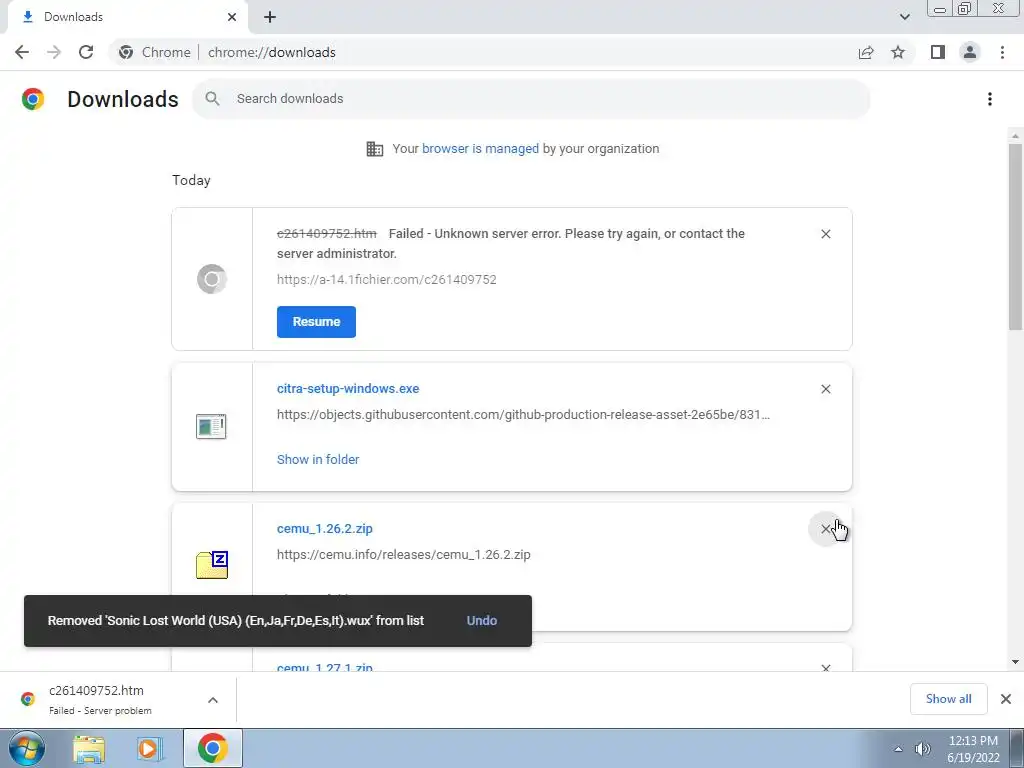Image resolution: width=1024 pixels, height=768 pixels.
Task: Open the 'browser is managed' link
Action: pyautogui.click(x=480, y=149)
